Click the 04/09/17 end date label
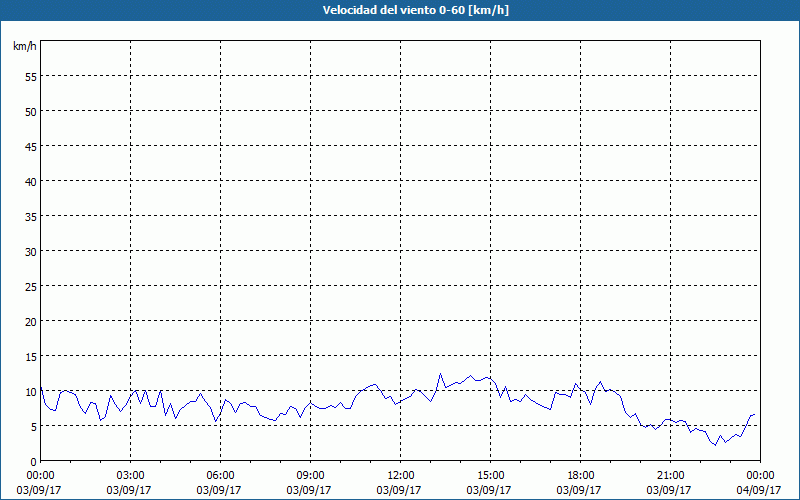The width and height of the screenshot is (800, 500). (x=759, y=490)
